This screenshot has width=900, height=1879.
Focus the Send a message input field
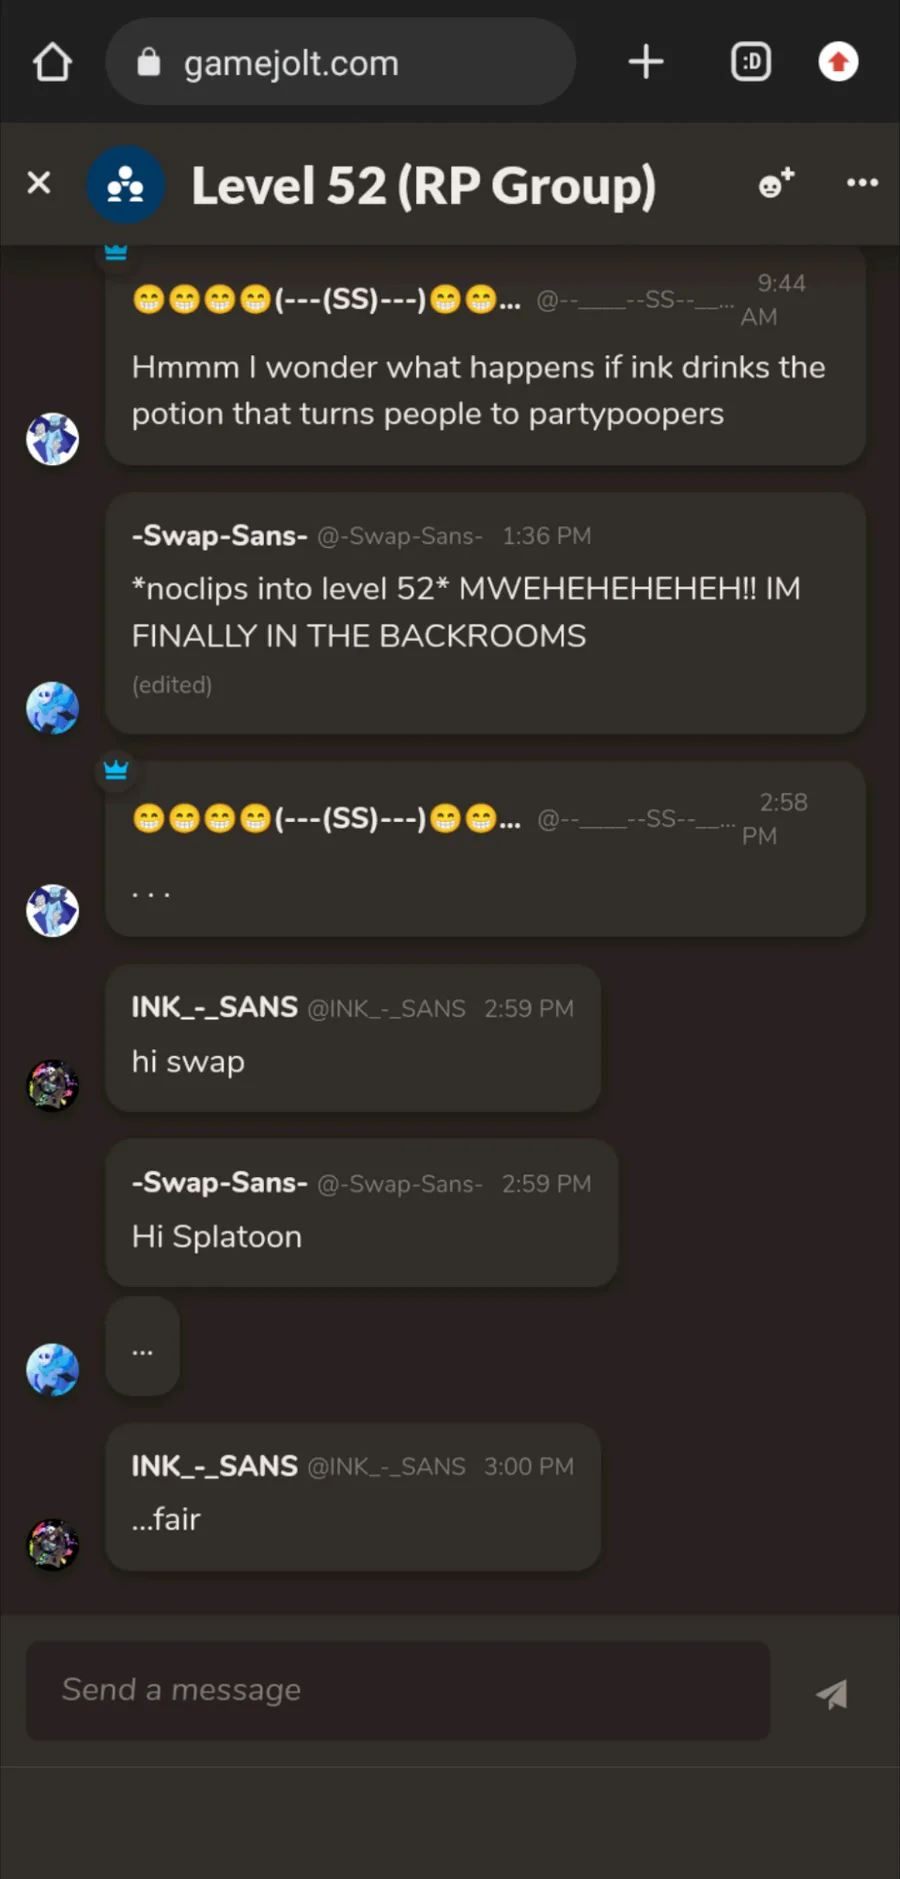click(x=398, y=1690)
